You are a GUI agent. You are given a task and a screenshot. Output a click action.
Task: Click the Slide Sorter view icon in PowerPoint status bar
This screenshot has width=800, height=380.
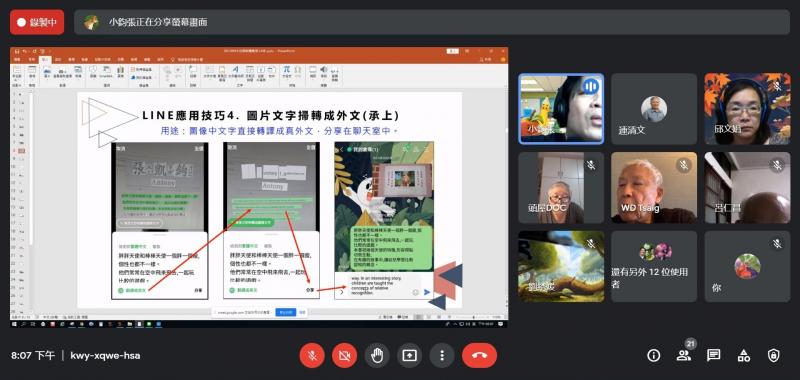click(x=429, y=317)
